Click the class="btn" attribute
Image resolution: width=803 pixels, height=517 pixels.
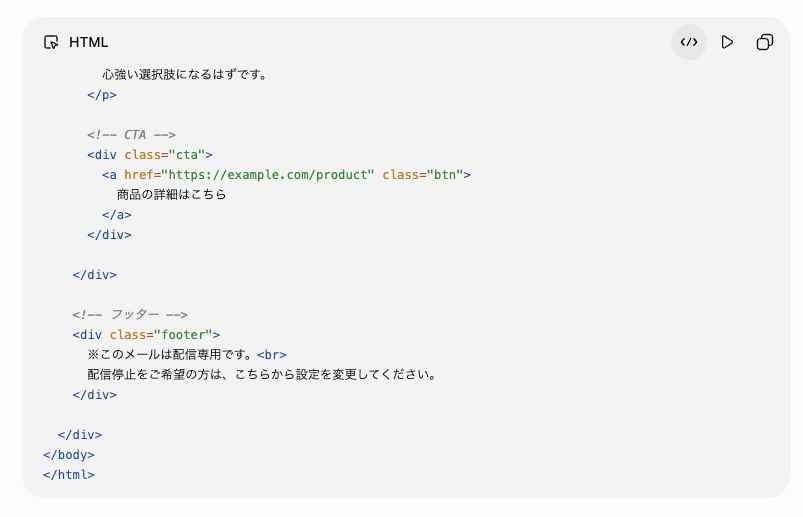422,175
